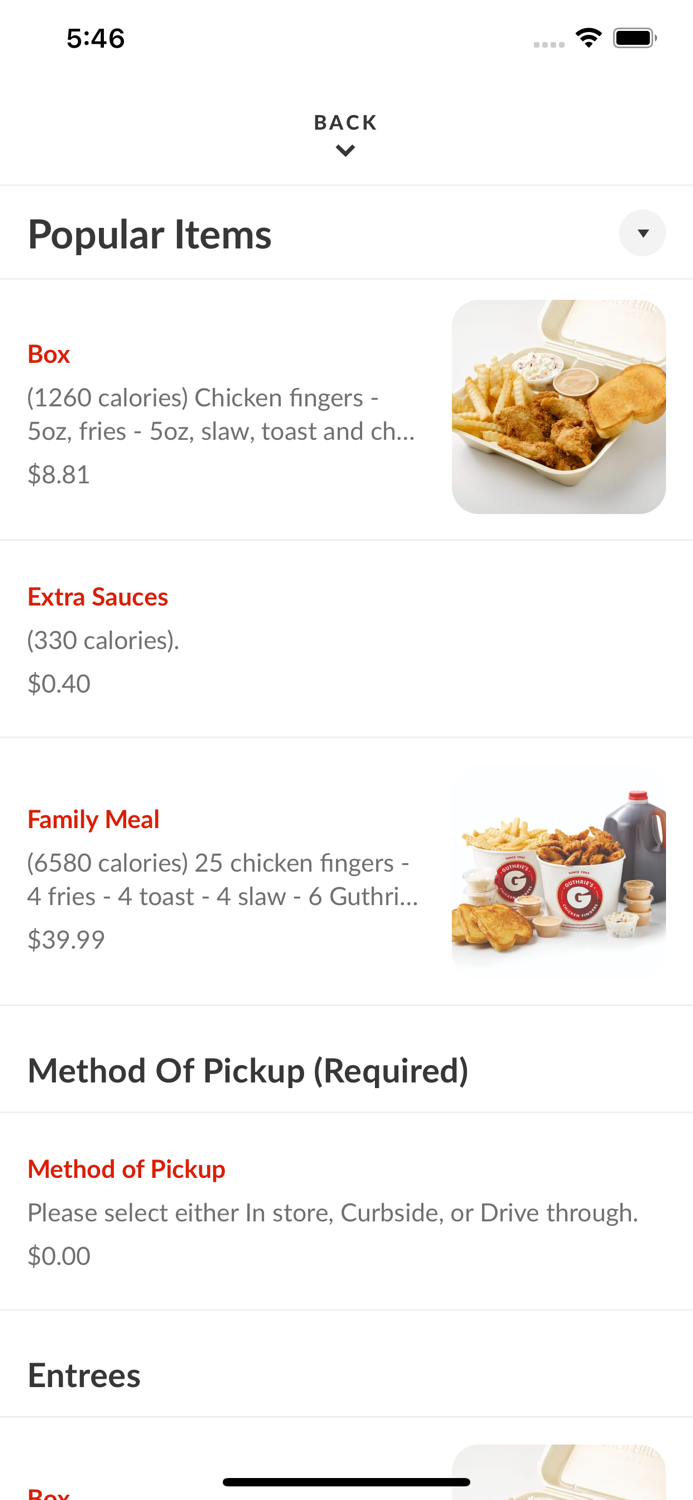Tap the Entrees section header
This screenshot has height=1500, width=693.
tap(84, 1375)
